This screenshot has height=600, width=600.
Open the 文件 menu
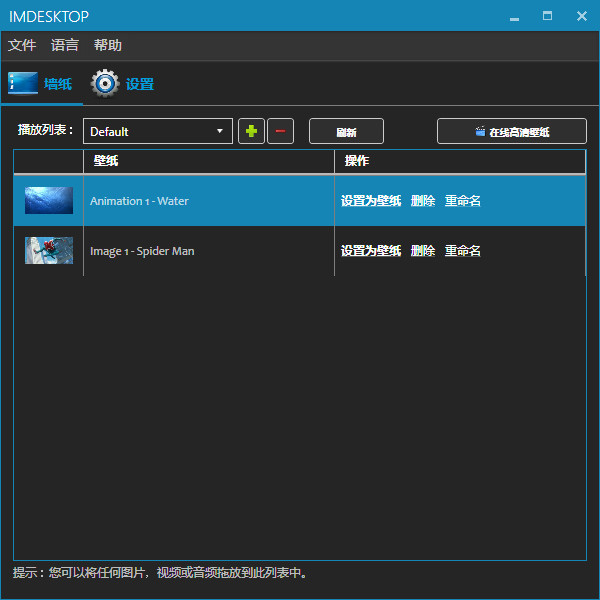pos(22,45)
